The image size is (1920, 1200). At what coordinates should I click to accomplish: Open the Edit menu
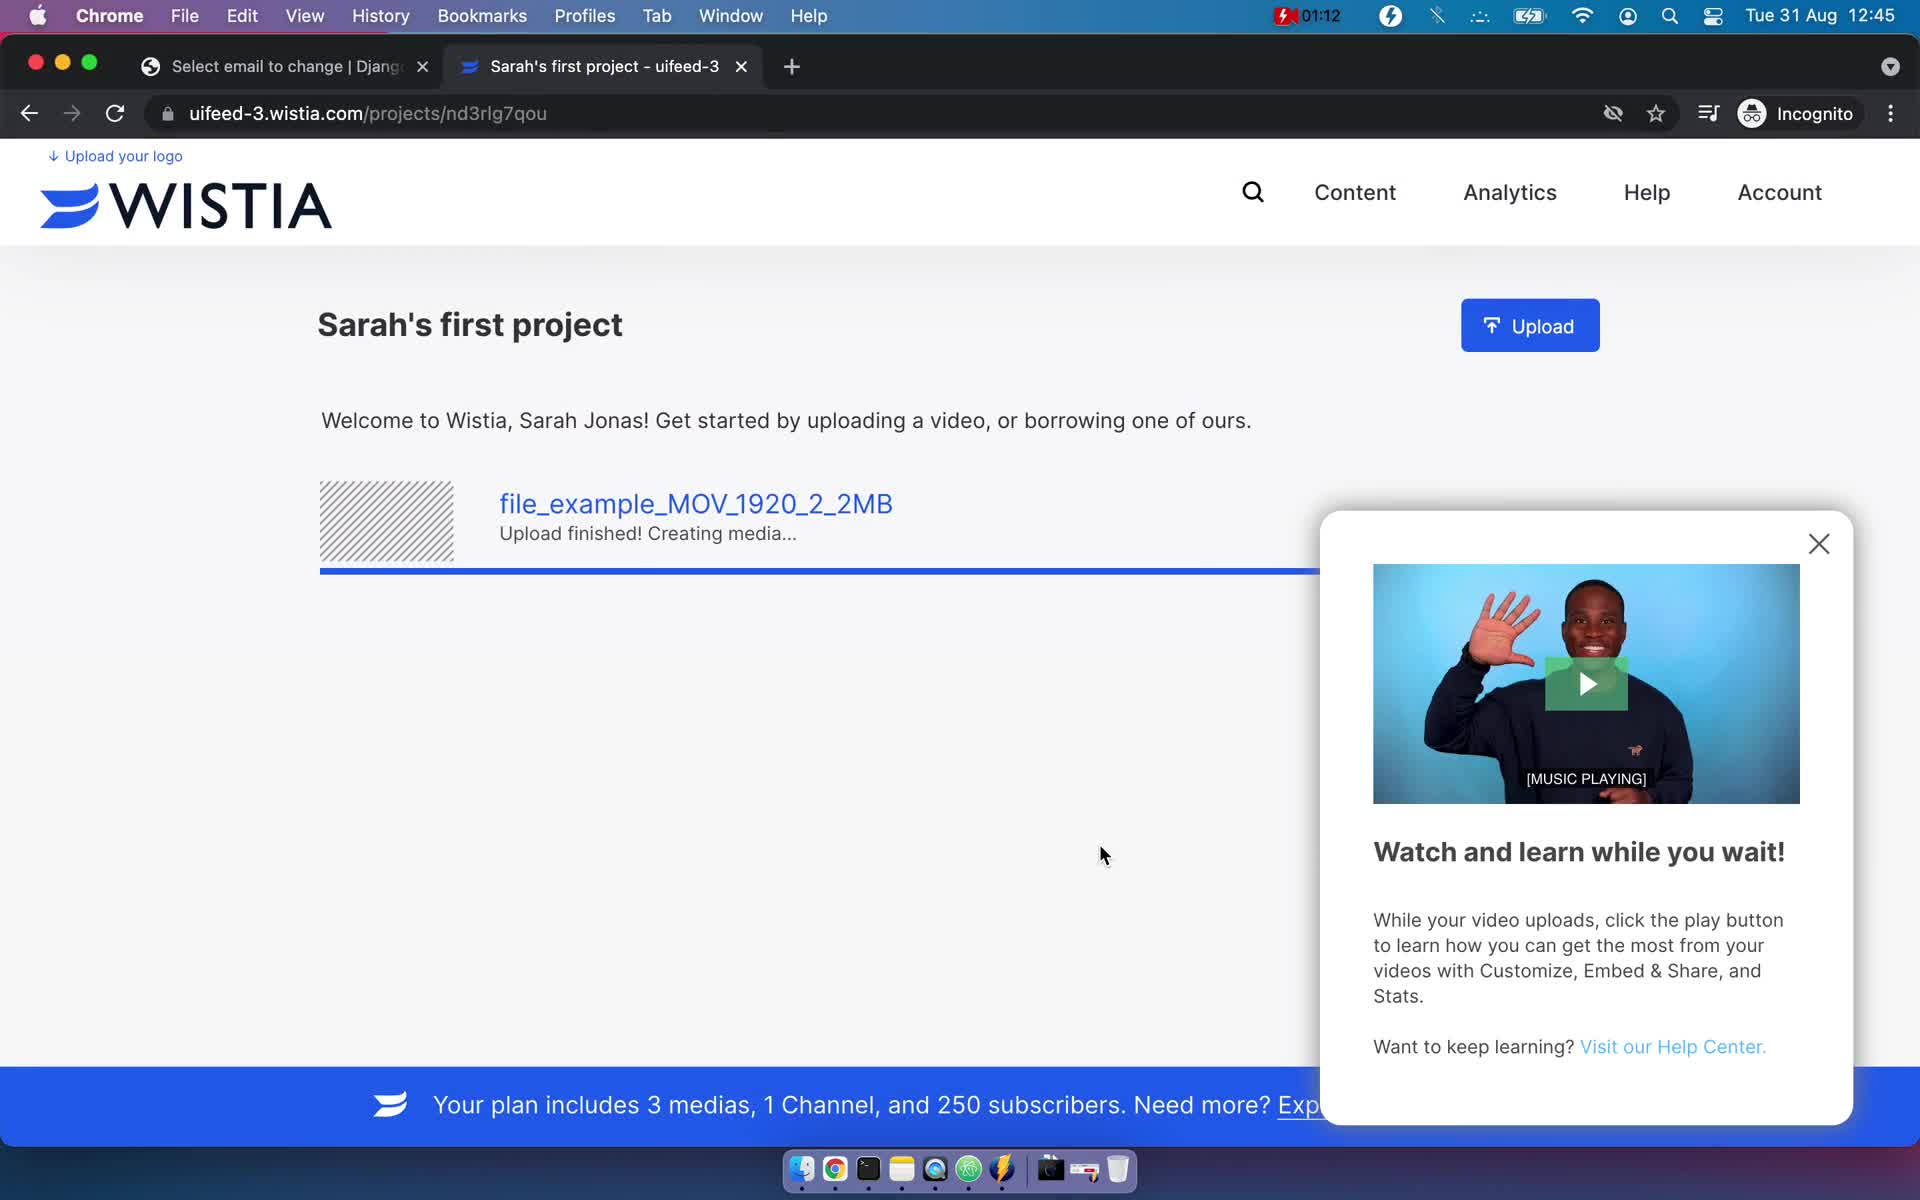point(242,15)
